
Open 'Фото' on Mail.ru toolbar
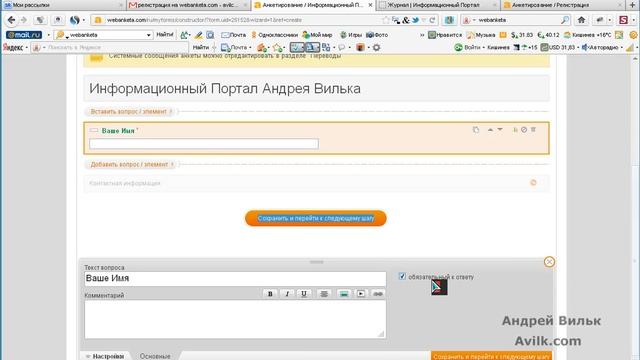pyautogui.click(x=377, y=35)
